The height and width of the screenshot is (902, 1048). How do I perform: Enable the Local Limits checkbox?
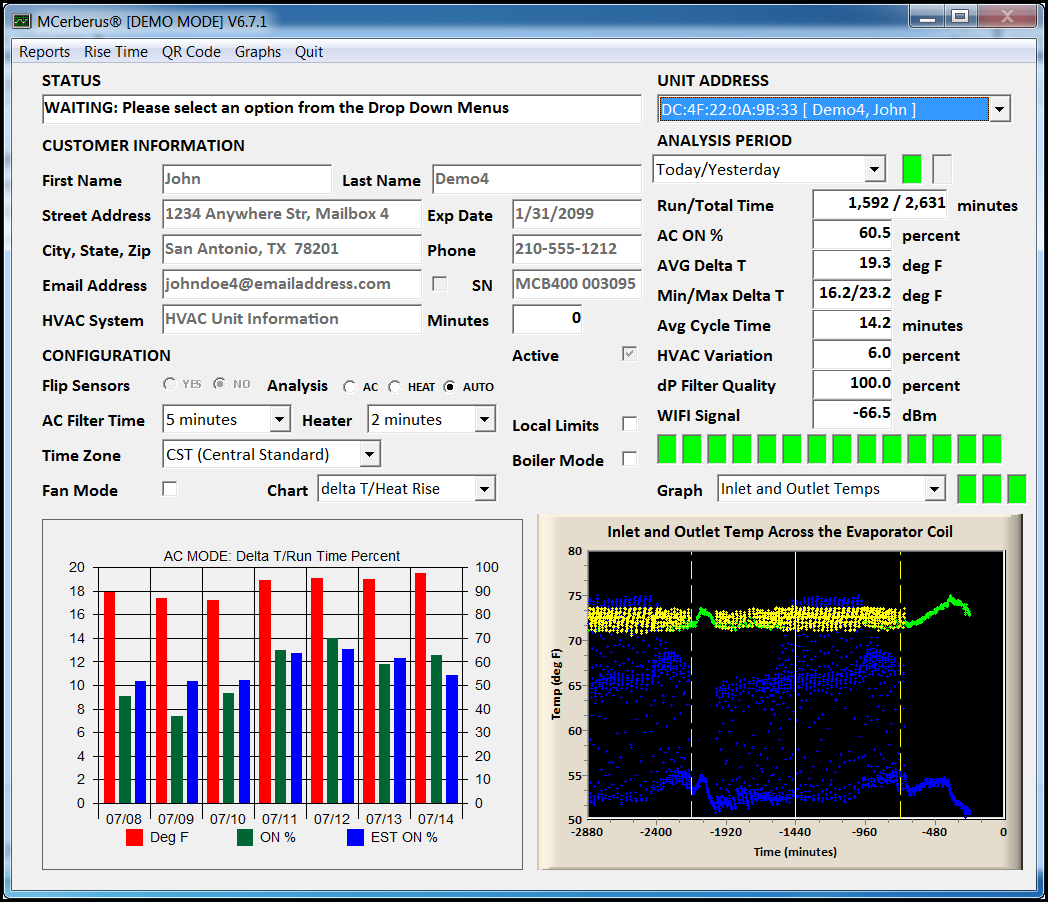(629, 424)
